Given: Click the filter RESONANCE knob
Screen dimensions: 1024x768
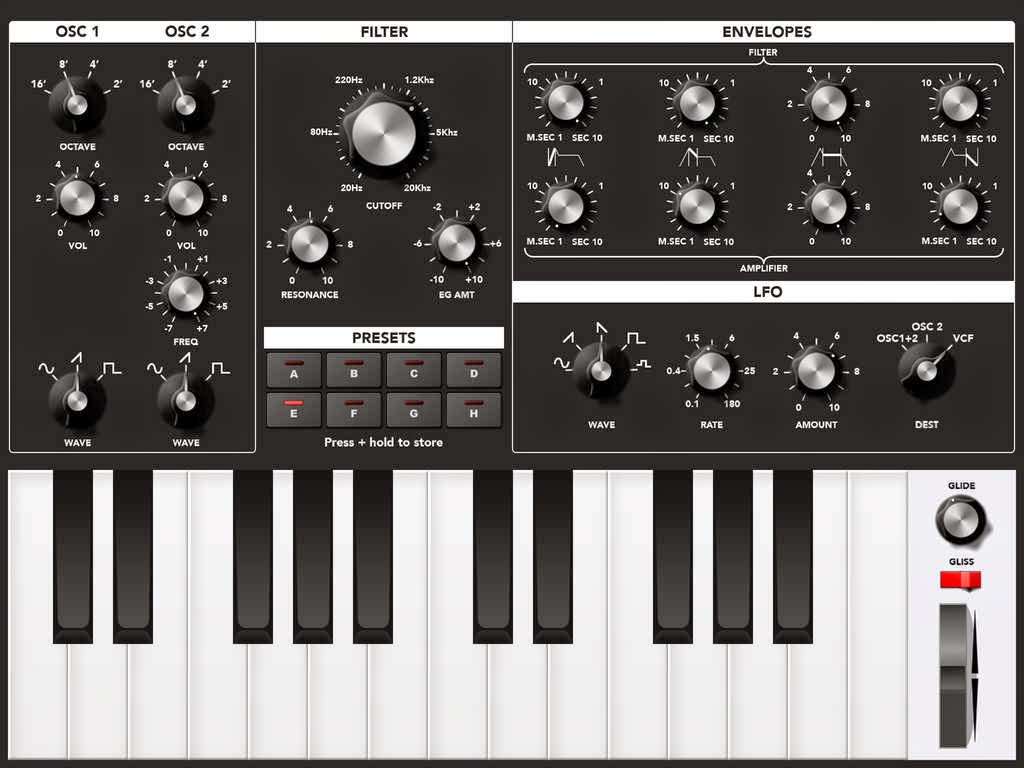Looking at the screenshot, I should (x=310, y=244).
